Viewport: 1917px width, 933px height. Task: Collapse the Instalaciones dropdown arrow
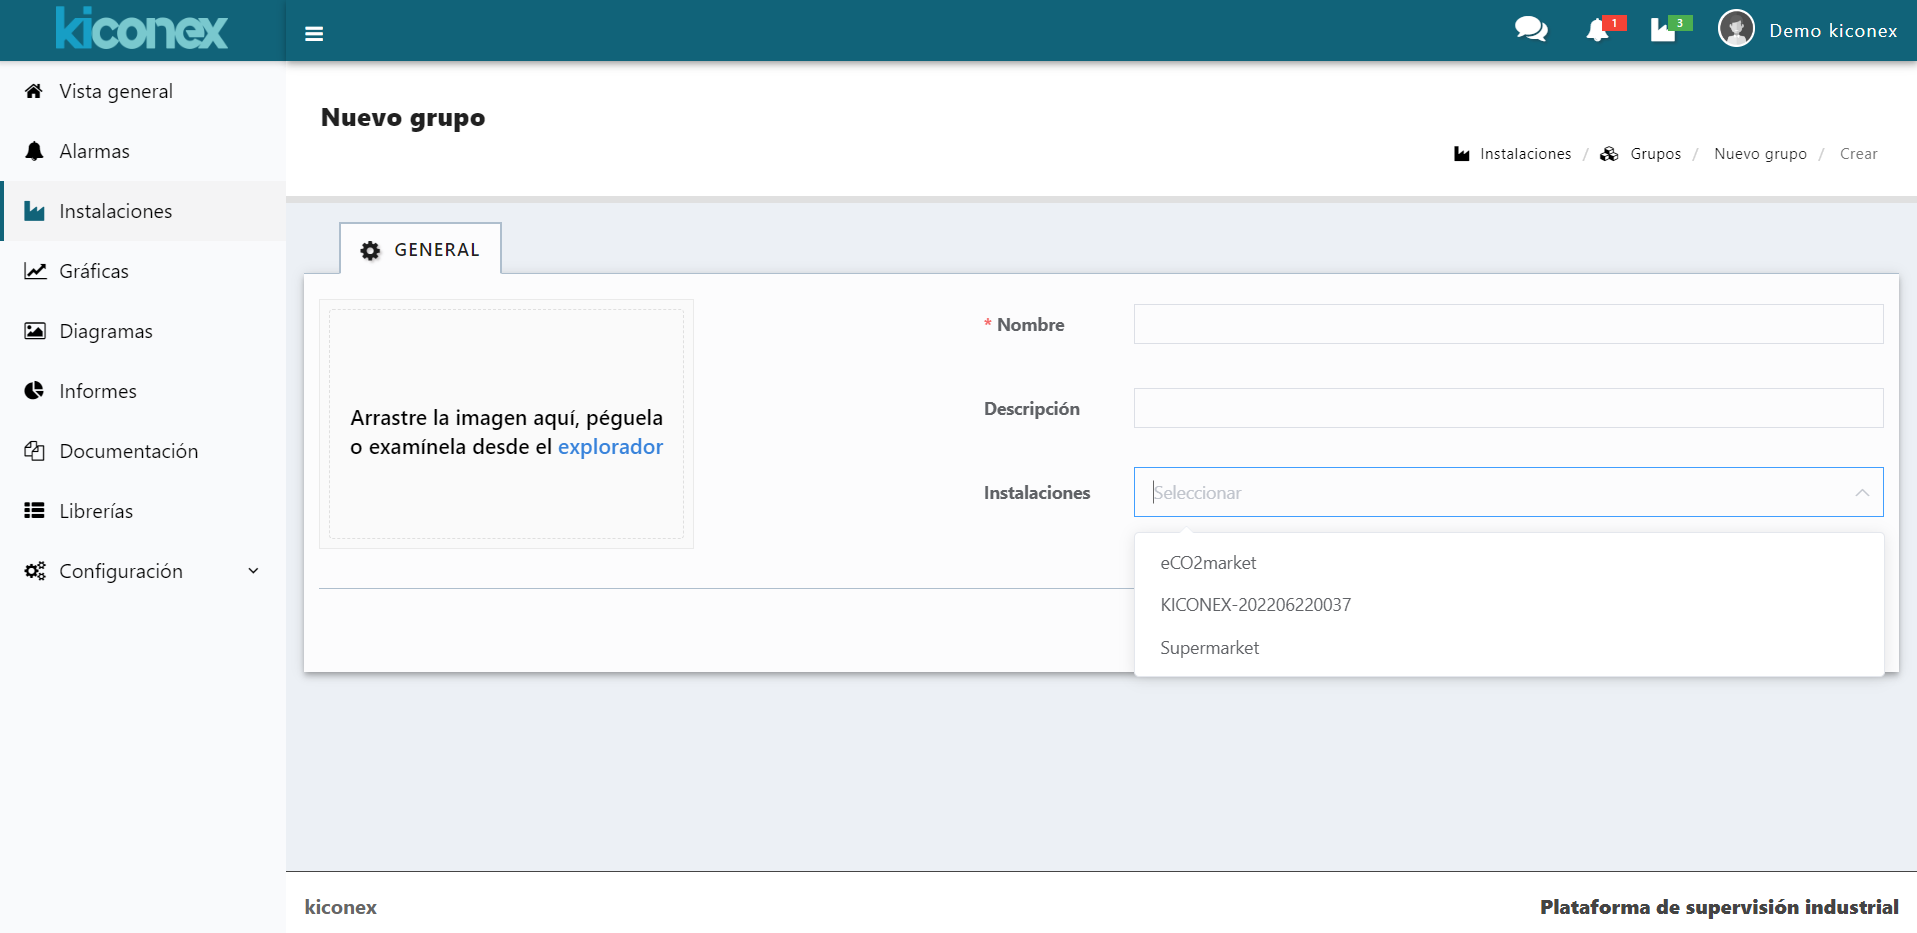1861,492
